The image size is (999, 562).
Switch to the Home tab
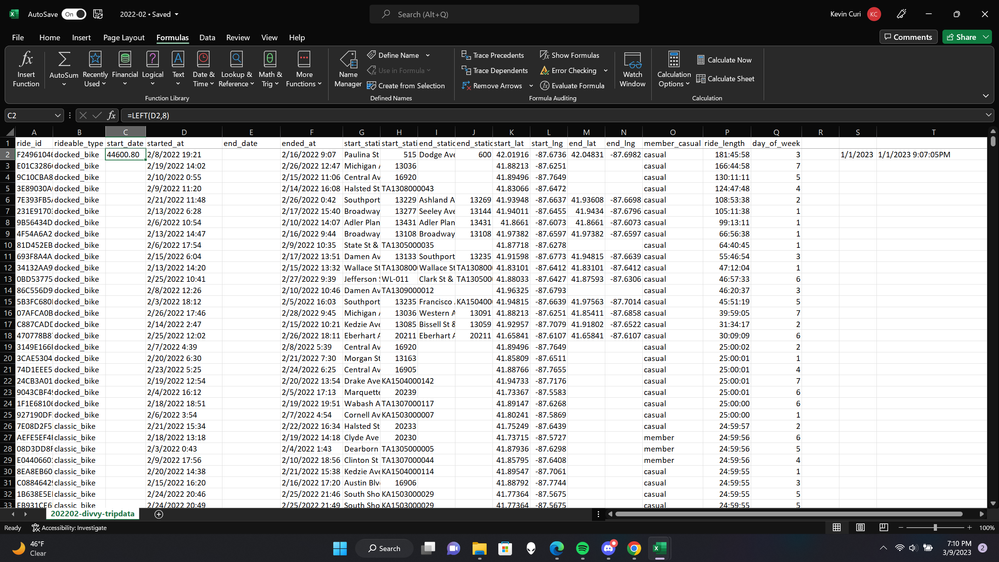[x=50, y=38]
